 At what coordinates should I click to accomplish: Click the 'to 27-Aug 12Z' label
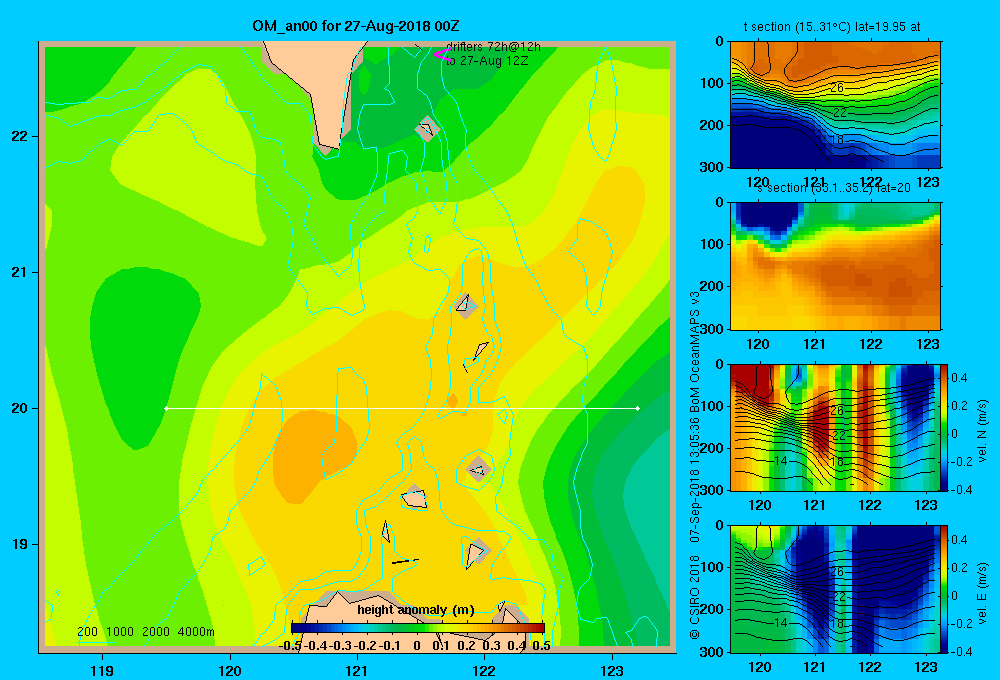click(487, 61)
